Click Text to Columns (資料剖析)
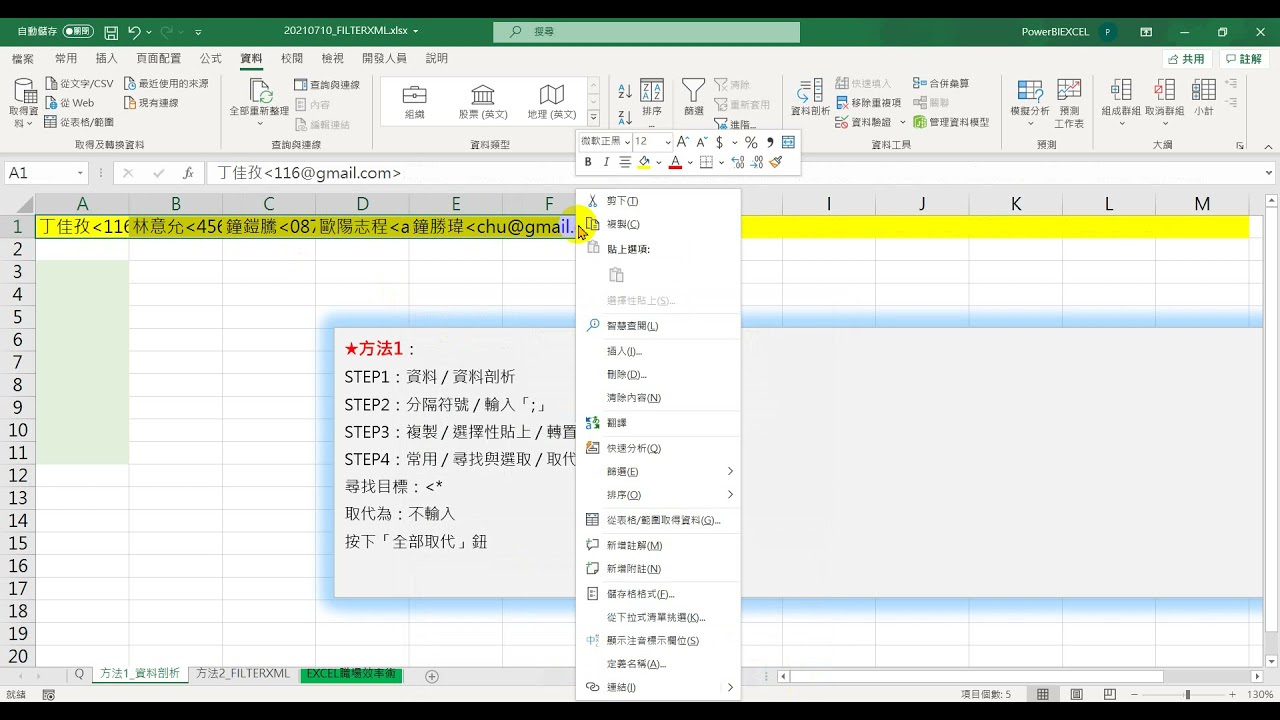 810,98
